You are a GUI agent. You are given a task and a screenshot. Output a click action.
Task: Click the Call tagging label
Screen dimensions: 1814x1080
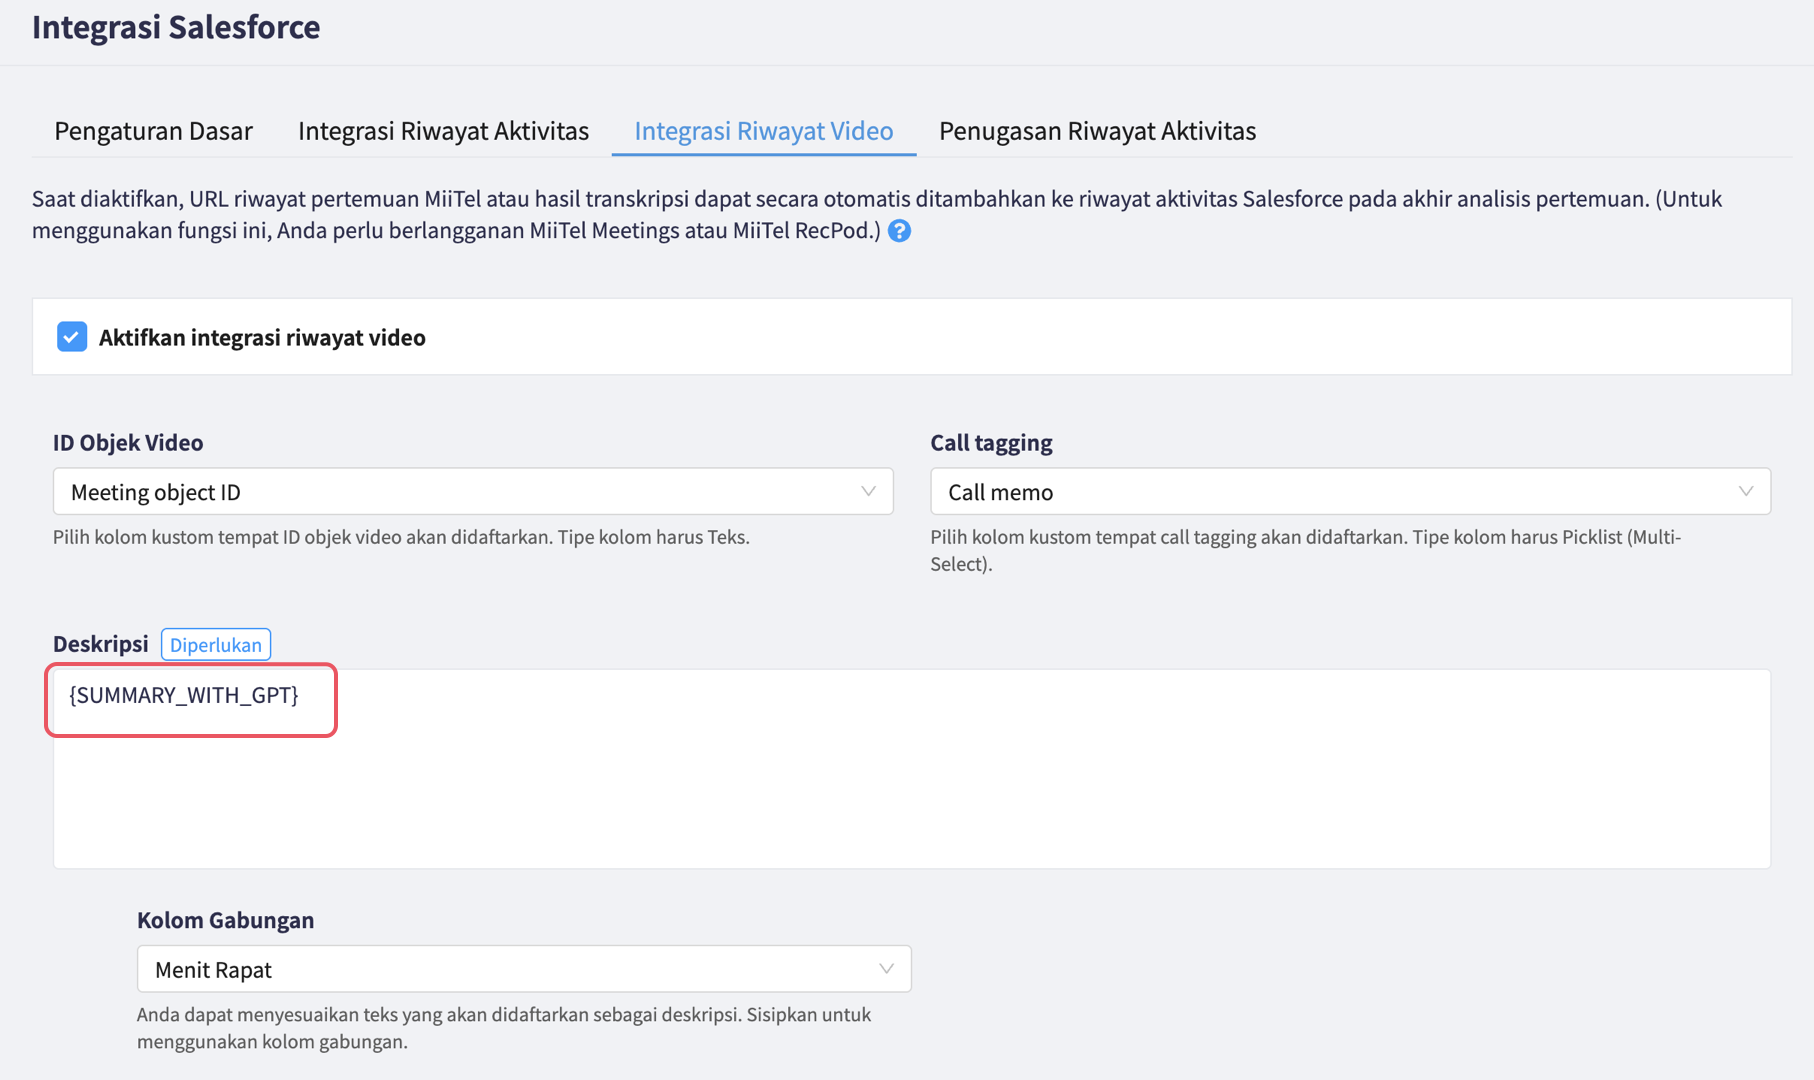pos(991,442)
